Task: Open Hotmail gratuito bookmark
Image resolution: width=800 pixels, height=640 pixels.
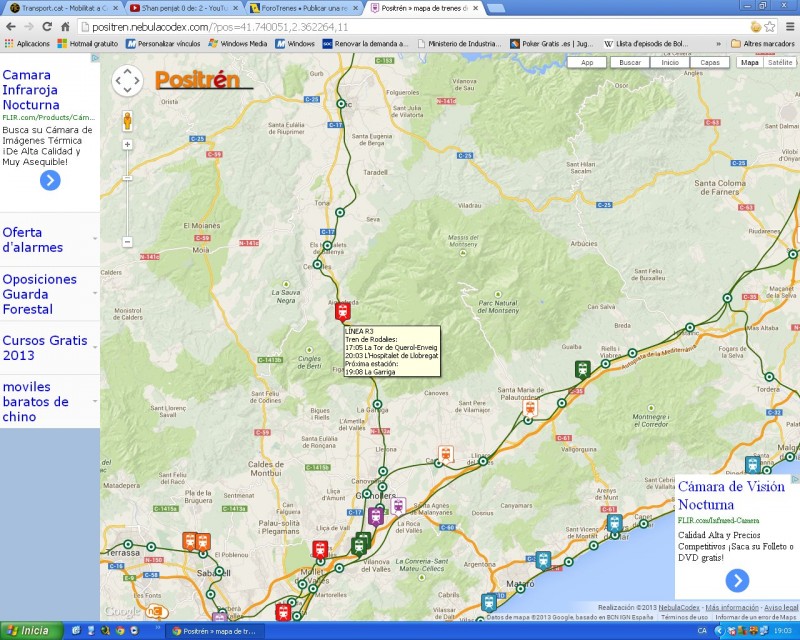Action: click(x=88, y=44)
